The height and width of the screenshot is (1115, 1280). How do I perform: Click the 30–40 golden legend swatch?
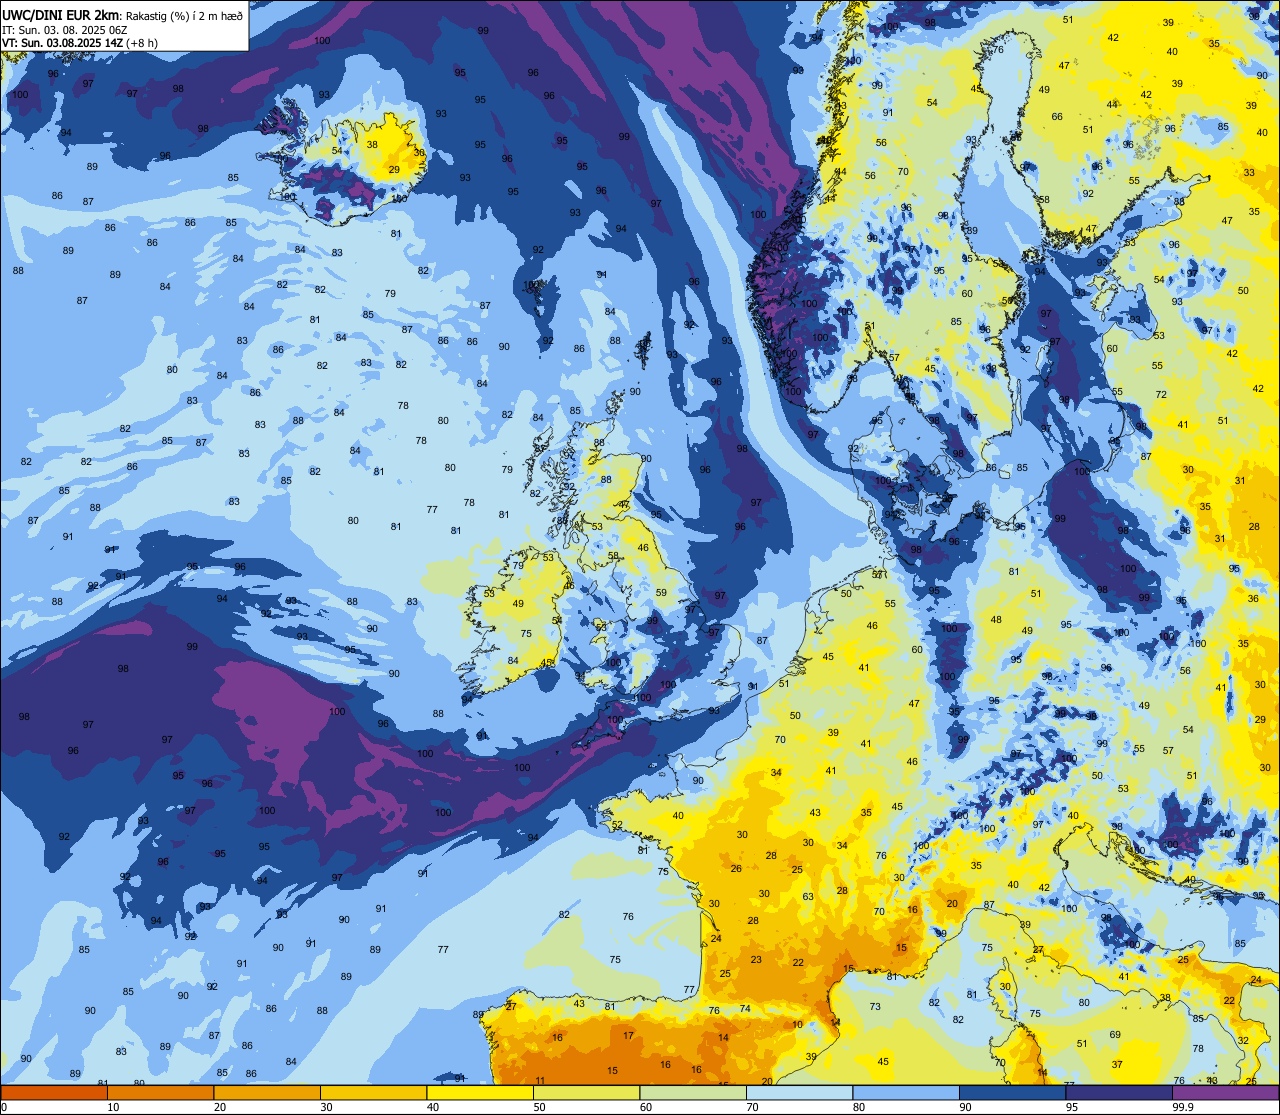coord(373,1092)
